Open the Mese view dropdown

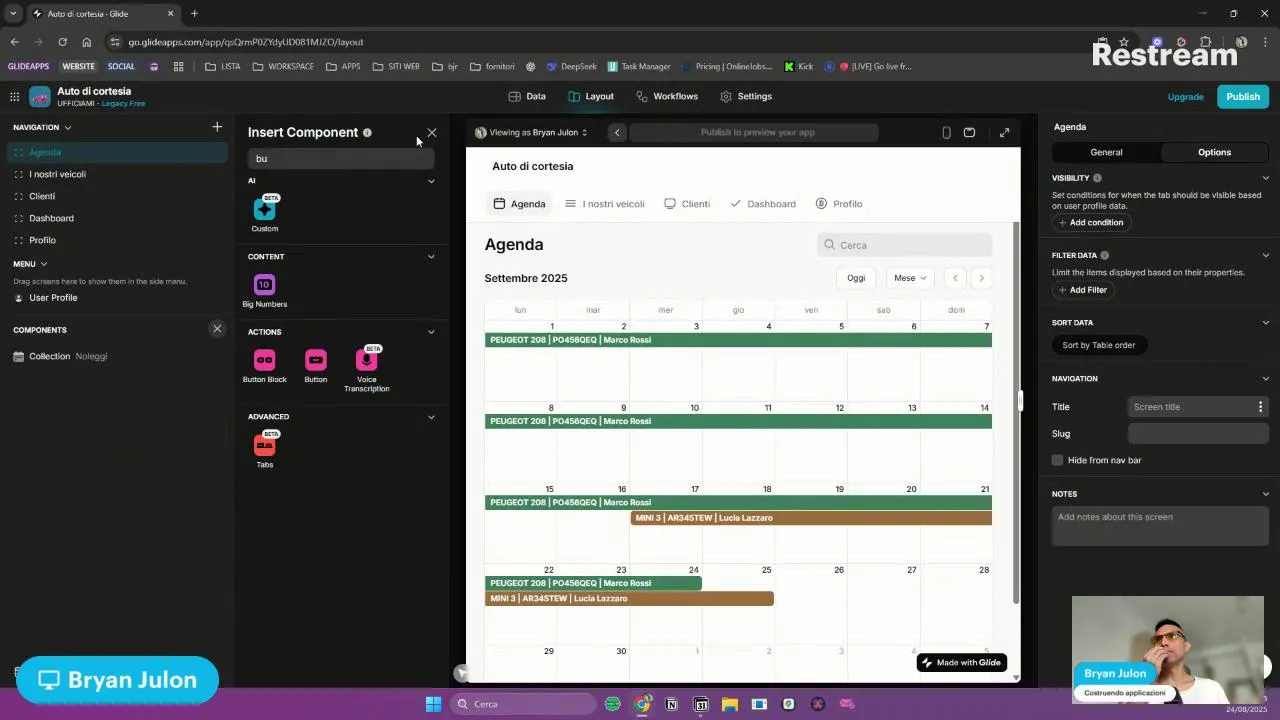(910, 278)
